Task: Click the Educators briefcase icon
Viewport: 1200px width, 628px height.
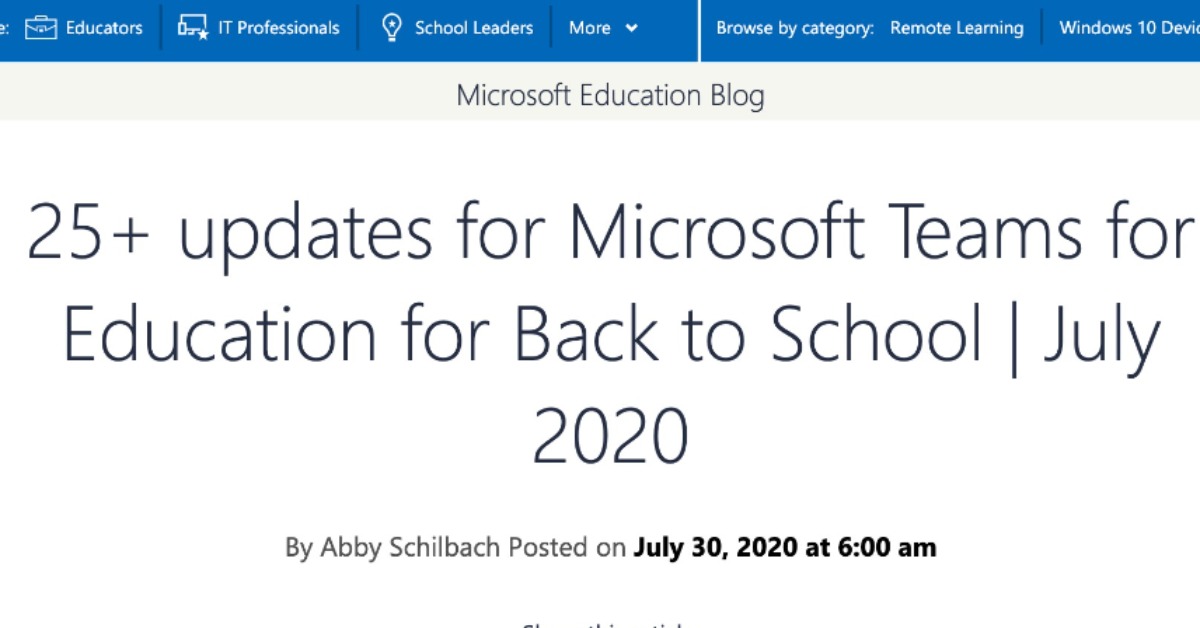Action: point(41,27)
